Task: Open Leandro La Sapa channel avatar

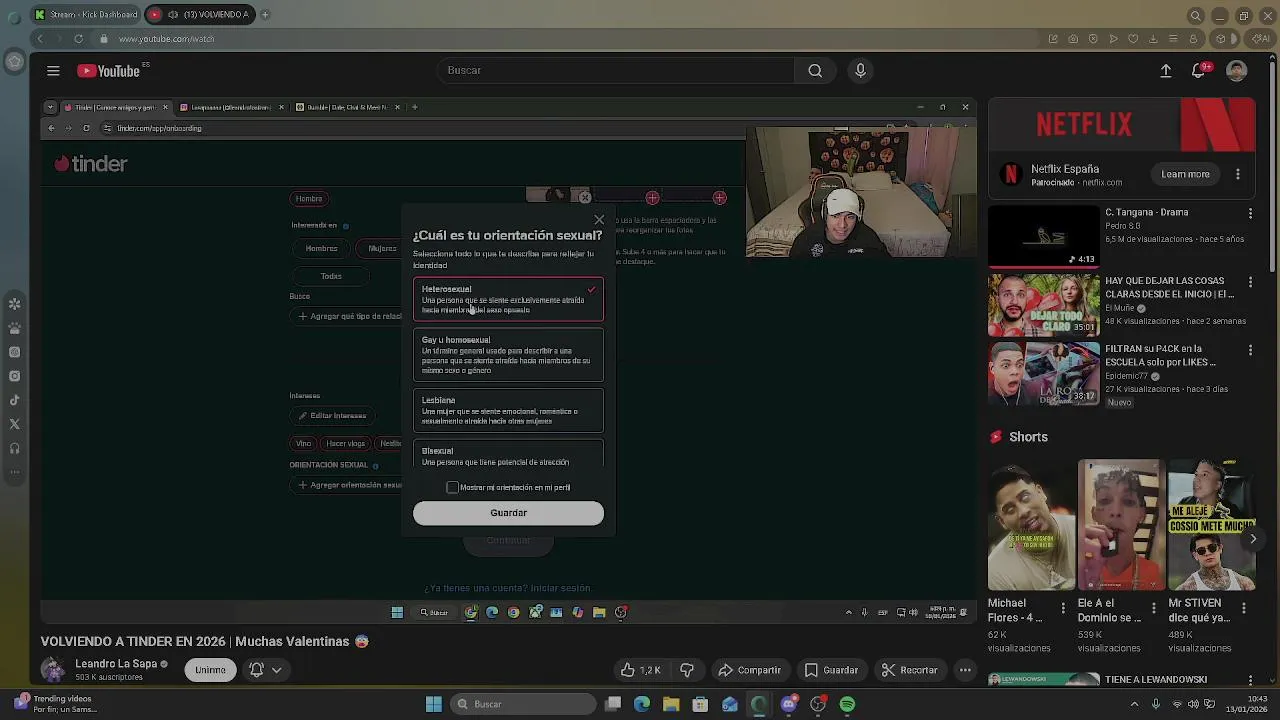Action: click(x=53, y=670)
